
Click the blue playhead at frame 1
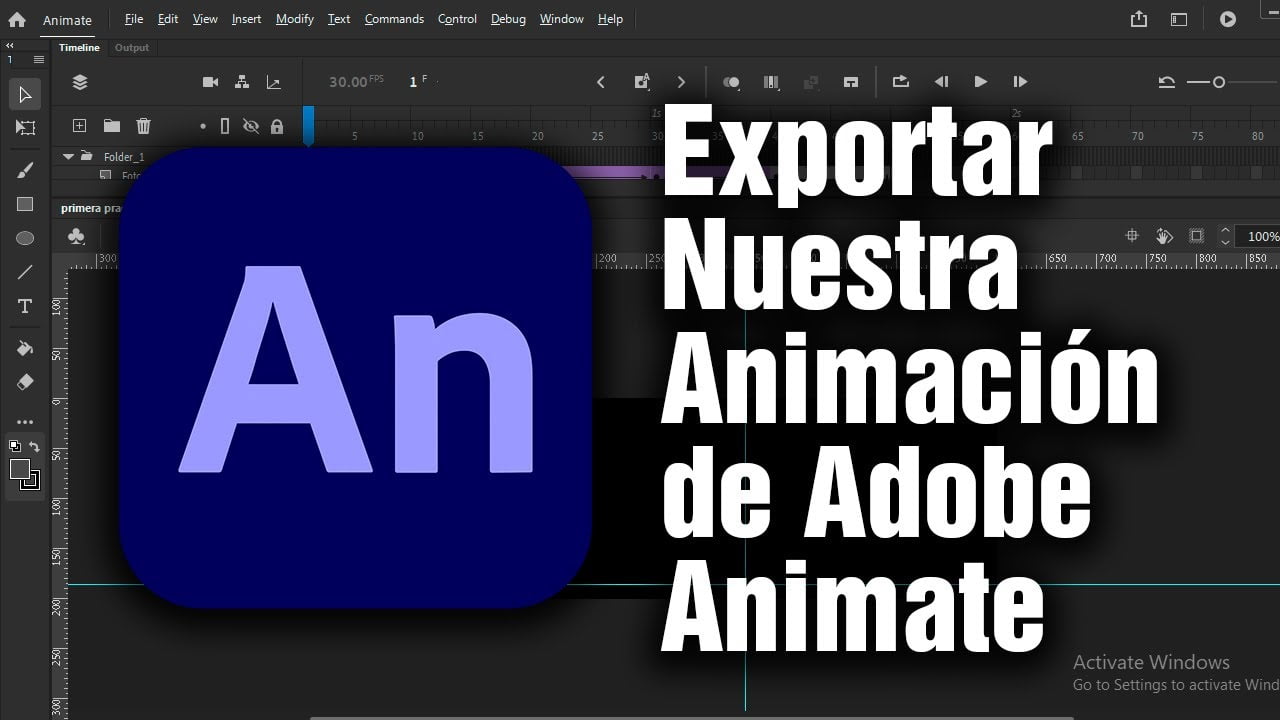pyautogui.click(x=309, y=126)
